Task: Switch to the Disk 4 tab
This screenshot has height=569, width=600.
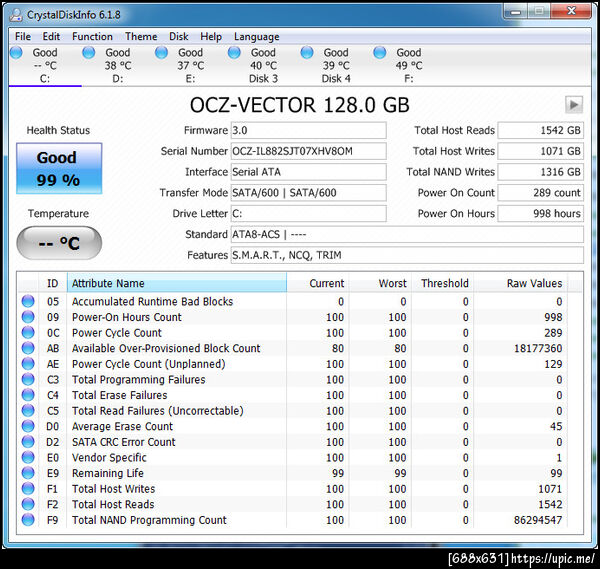Action: coord(336,65)
